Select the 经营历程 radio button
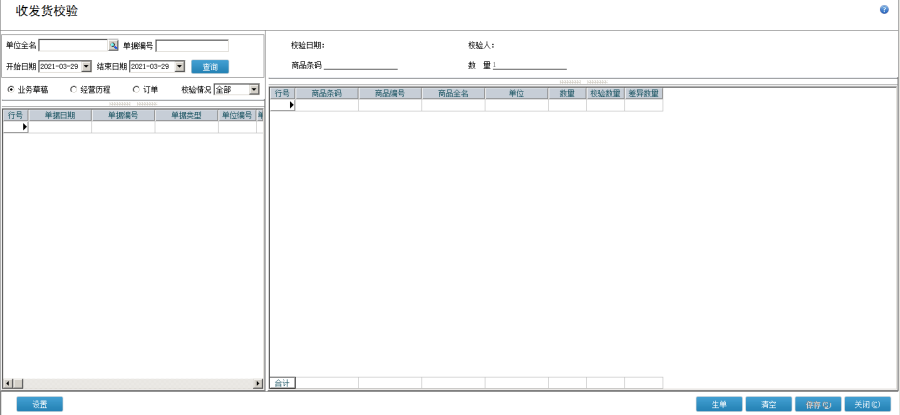This screenshot has width=900, height=415. click(73, 89)
